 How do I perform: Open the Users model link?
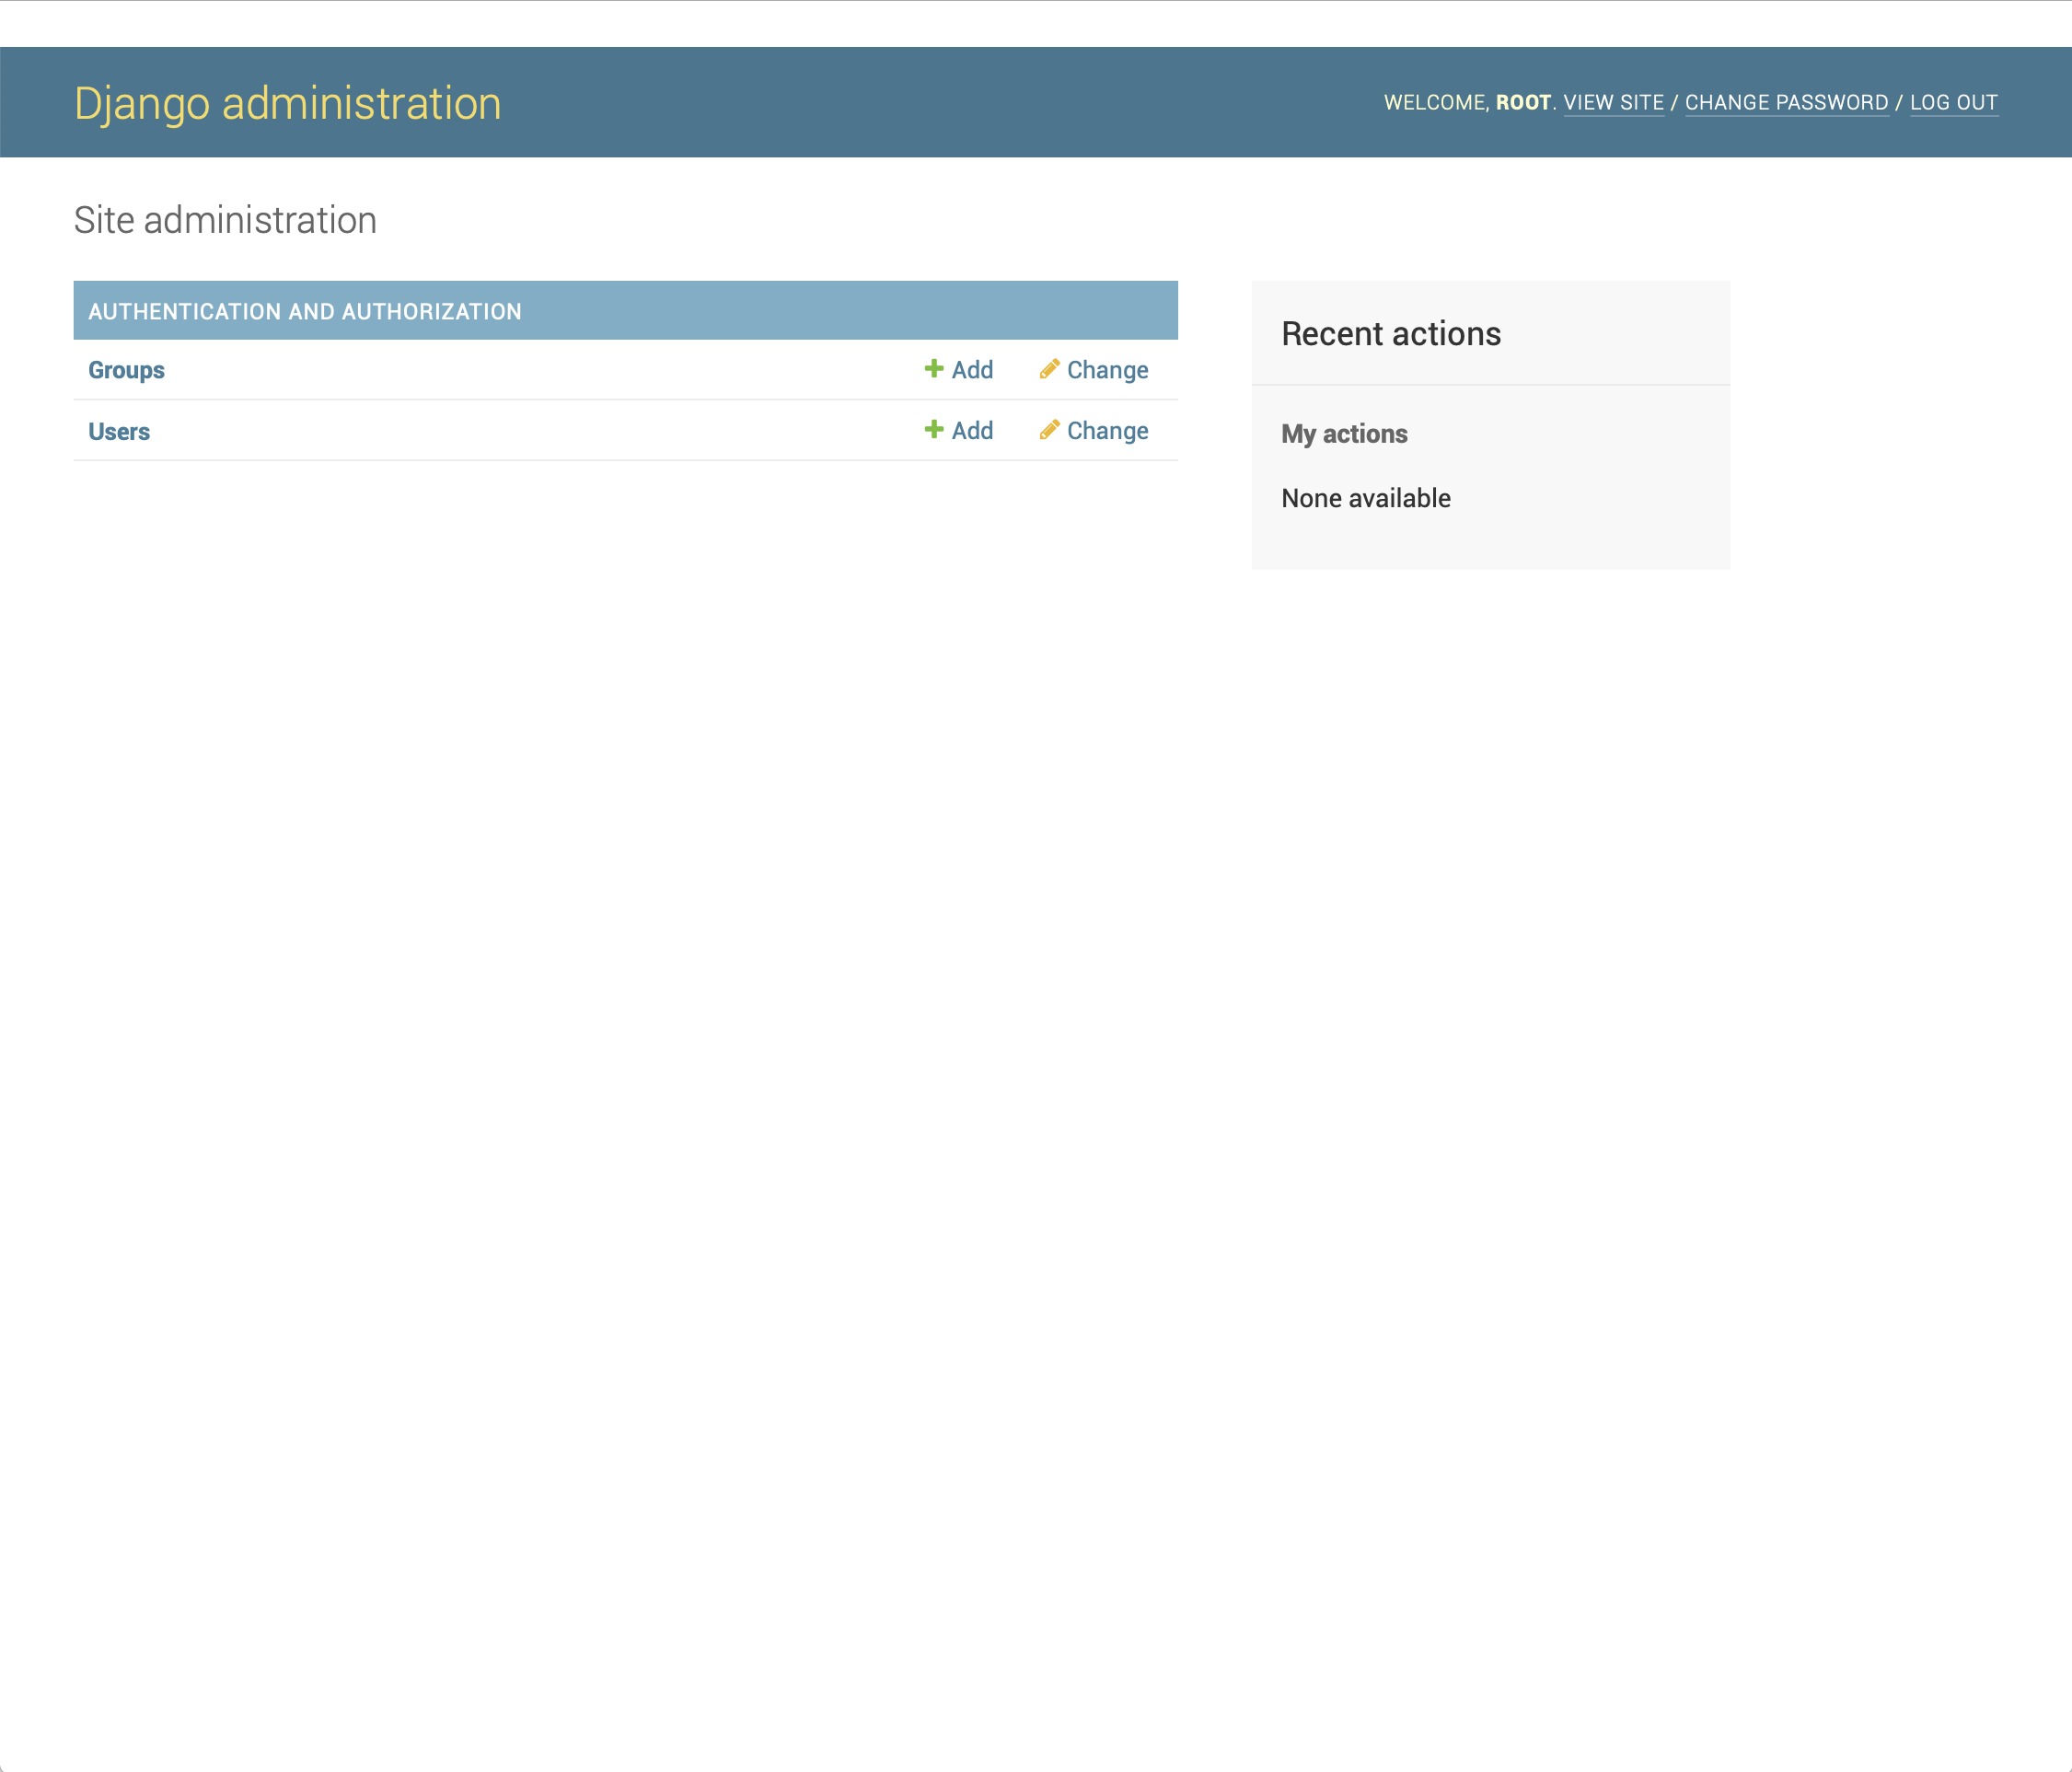click(119, 431)
